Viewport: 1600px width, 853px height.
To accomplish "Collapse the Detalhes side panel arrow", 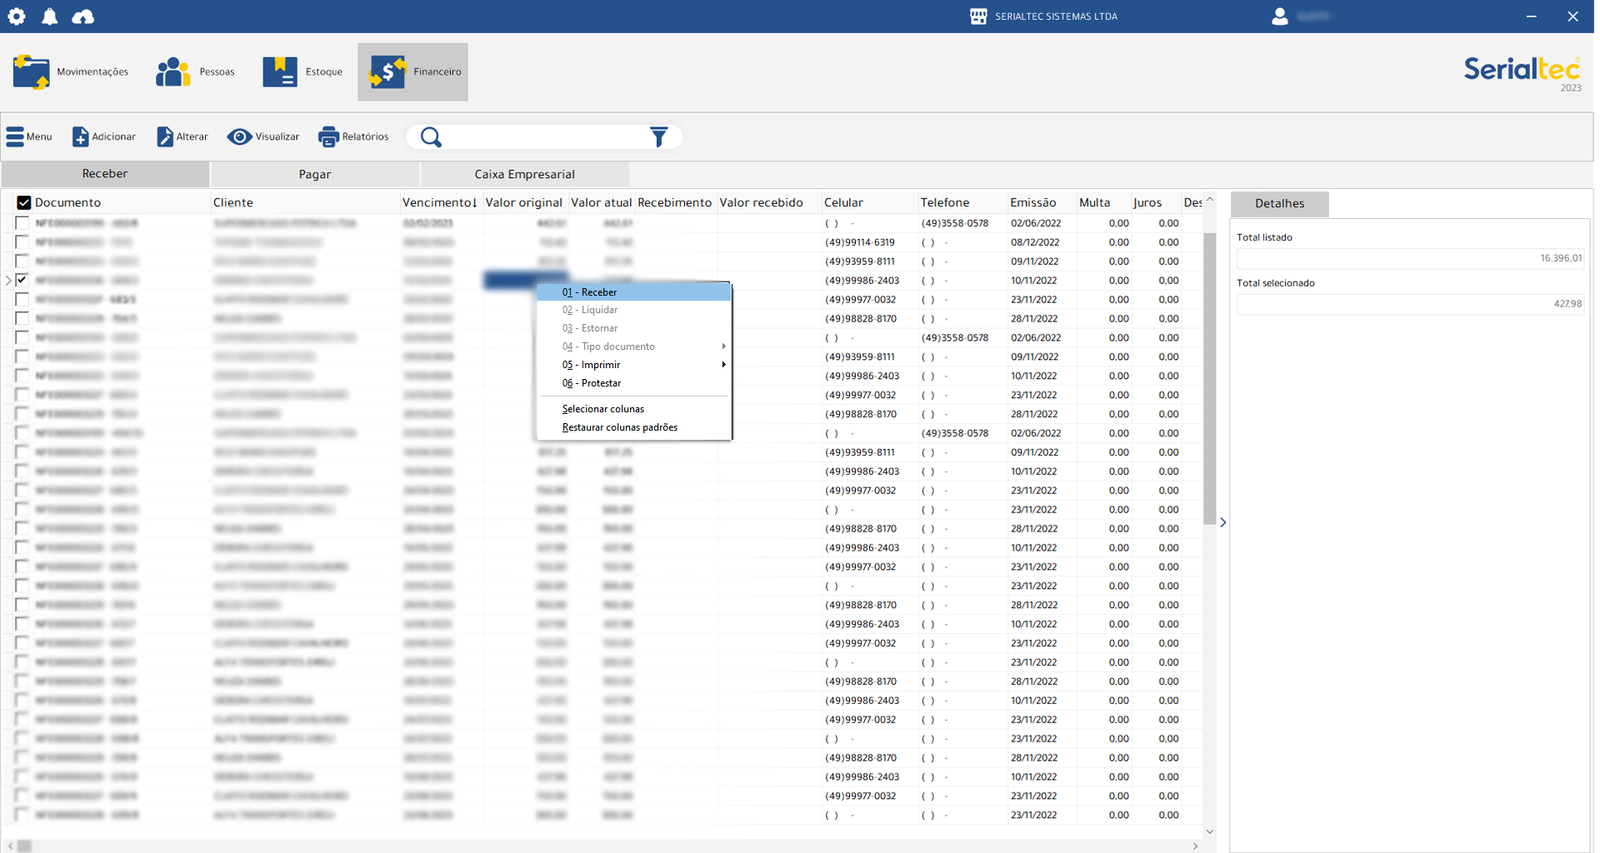I will tap(1223, 523).
